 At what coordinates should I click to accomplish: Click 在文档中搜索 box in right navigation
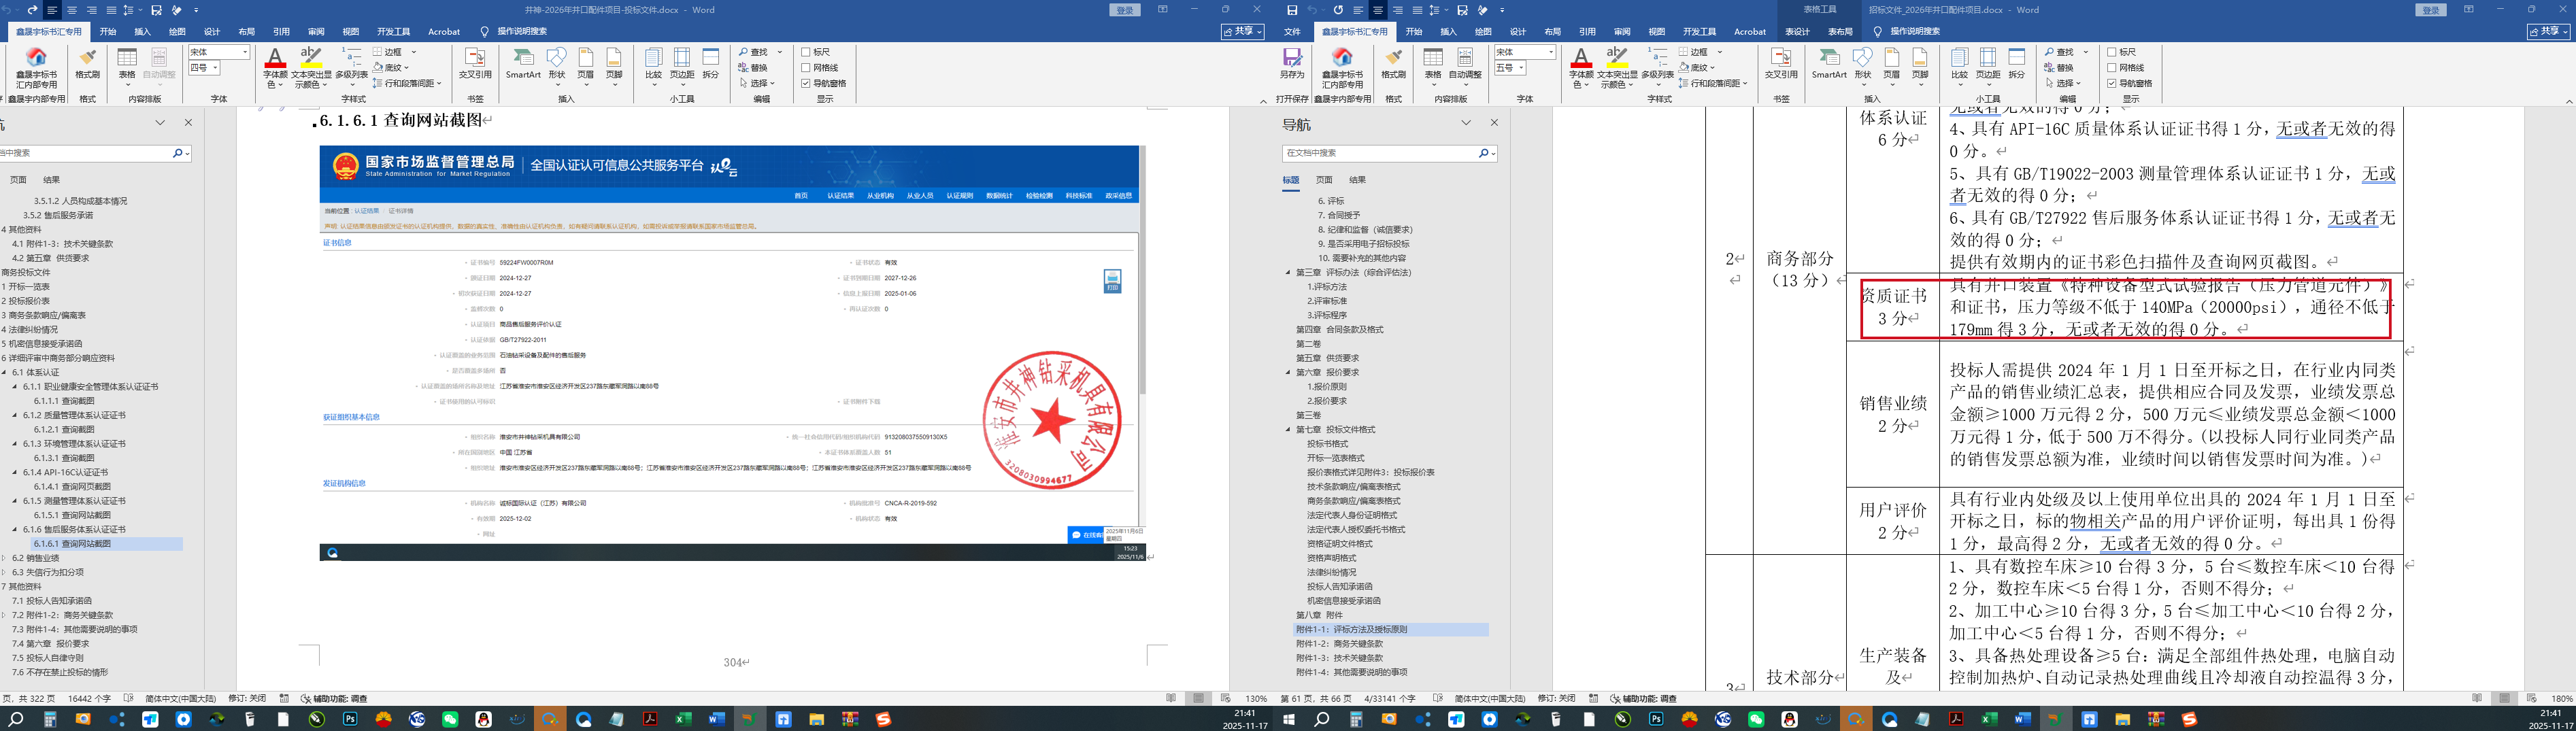tap(1380, 153)
